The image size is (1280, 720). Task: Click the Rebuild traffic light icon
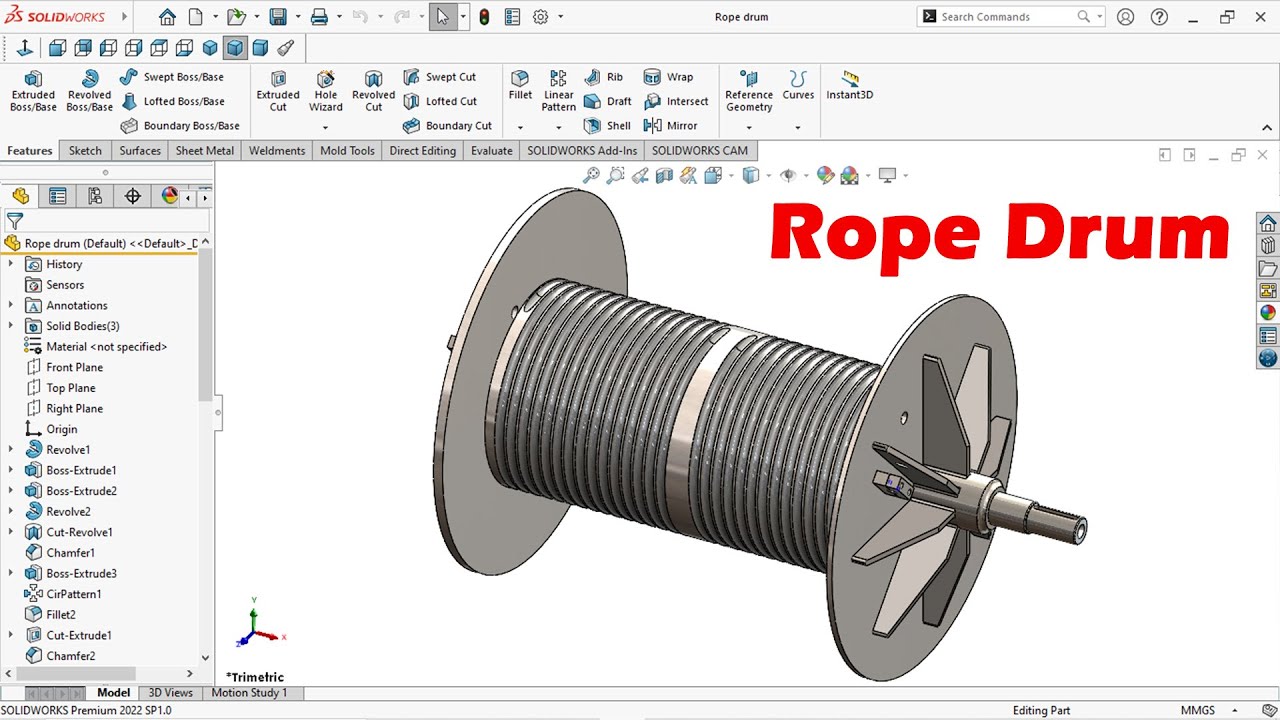tap(484, 17)
